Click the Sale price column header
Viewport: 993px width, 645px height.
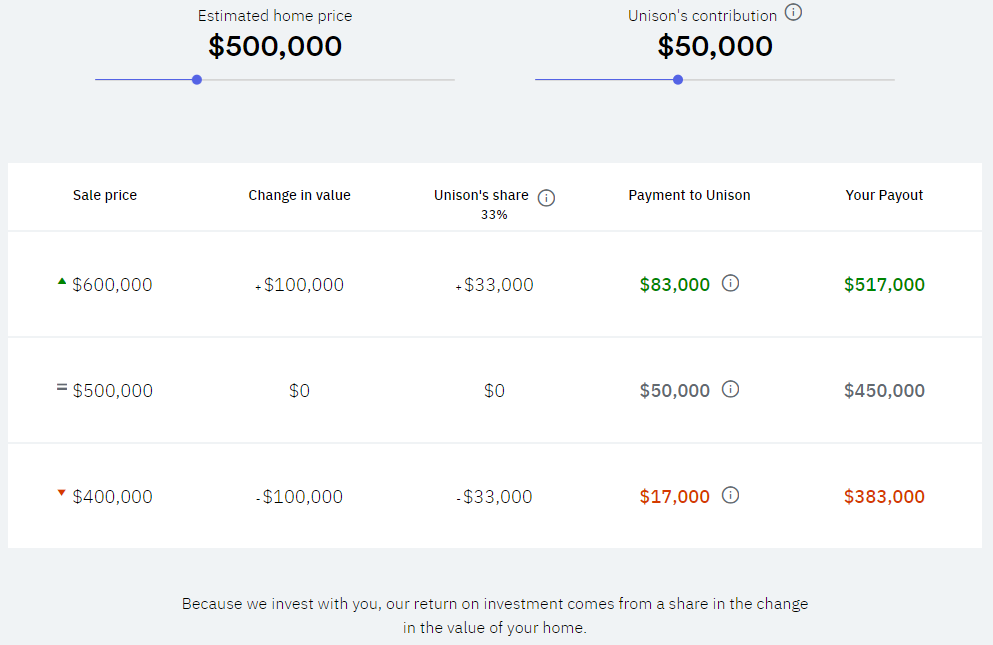[x=104, y=195]
